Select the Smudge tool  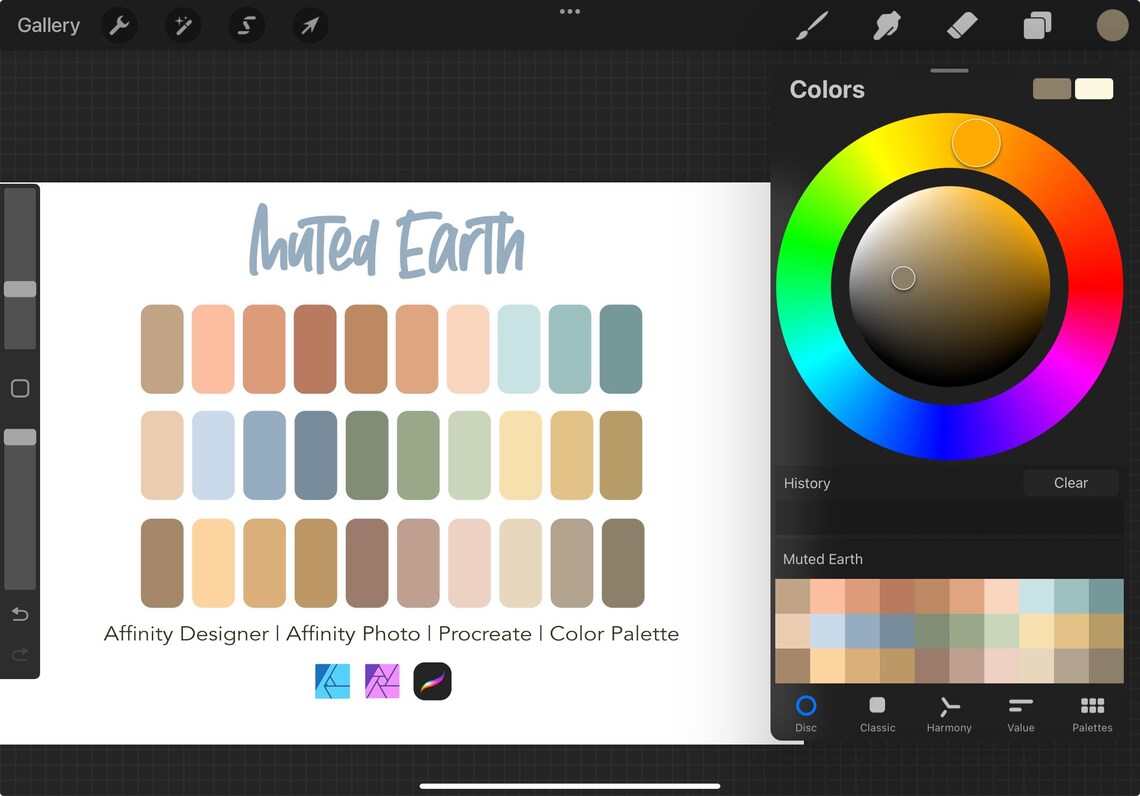887,25
